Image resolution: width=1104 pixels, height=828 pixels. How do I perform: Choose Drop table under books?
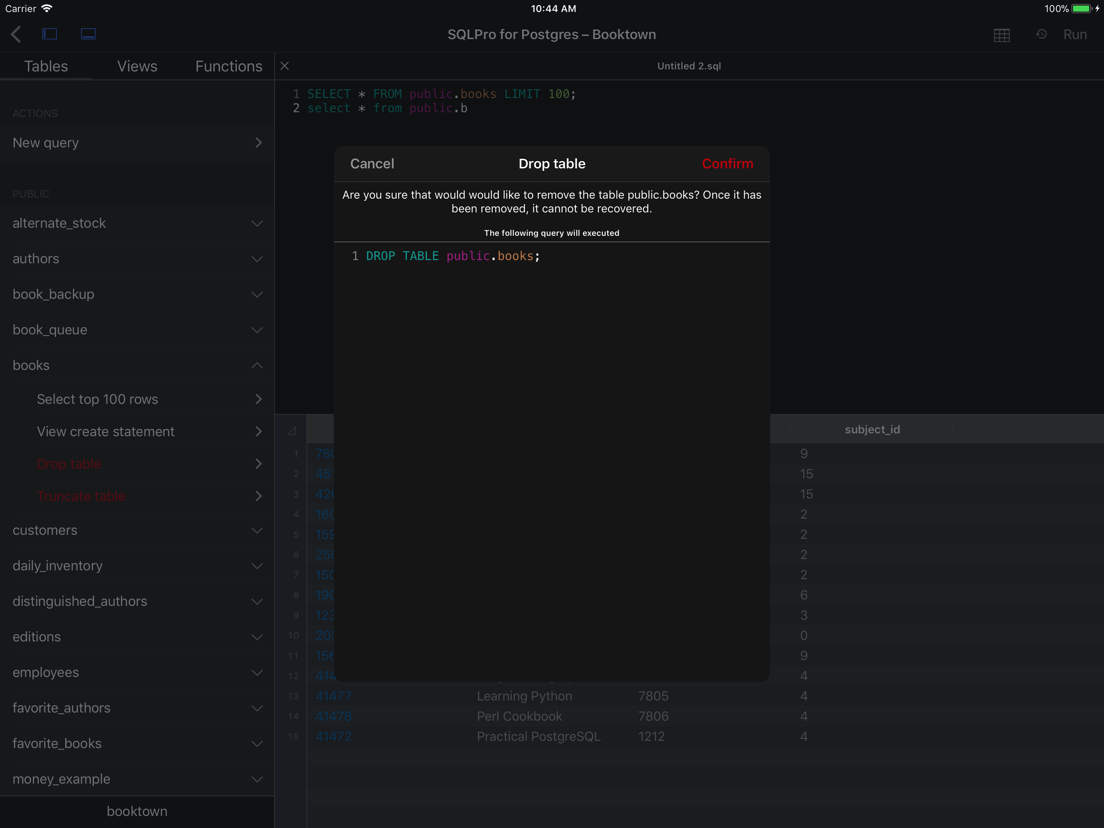pyautogui.click(x=137, y=464)
